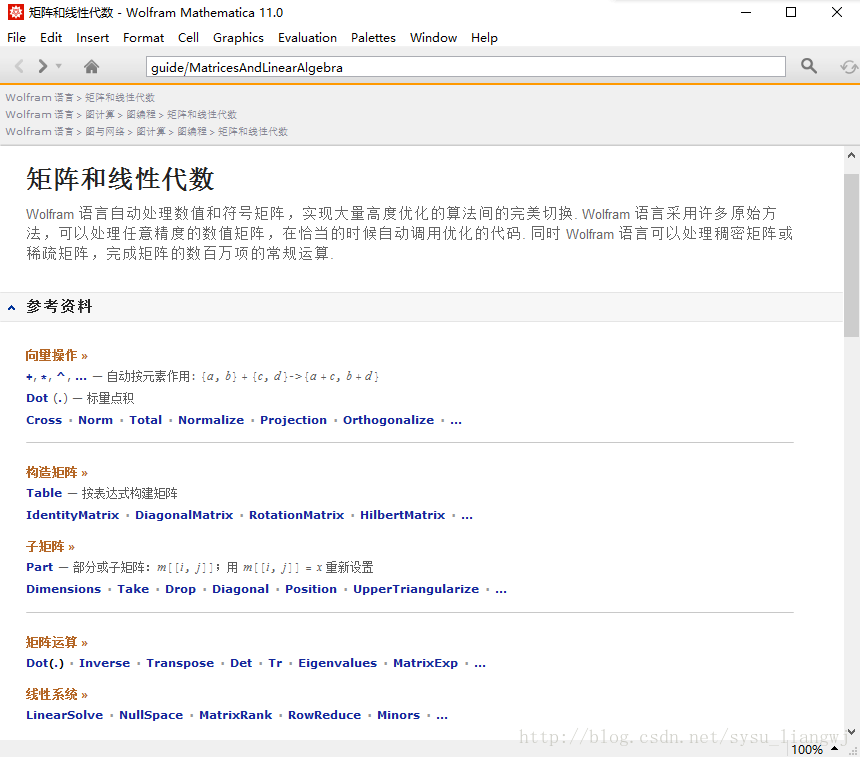860x757 pixels.
Task: Open the Part function link
Action: [39, 567]
